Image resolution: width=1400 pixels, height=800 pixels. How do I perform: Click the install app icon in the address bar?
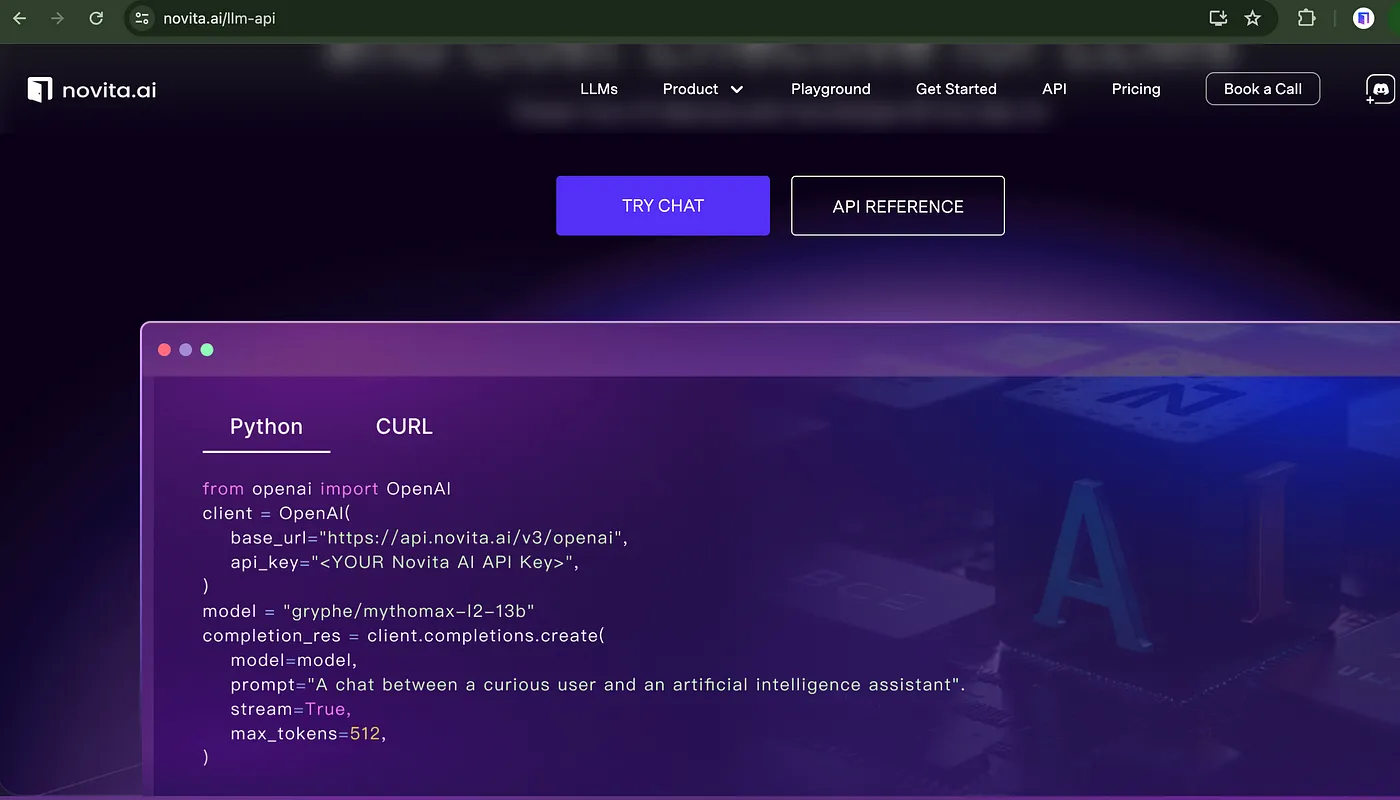click(x=1218, y=18)
